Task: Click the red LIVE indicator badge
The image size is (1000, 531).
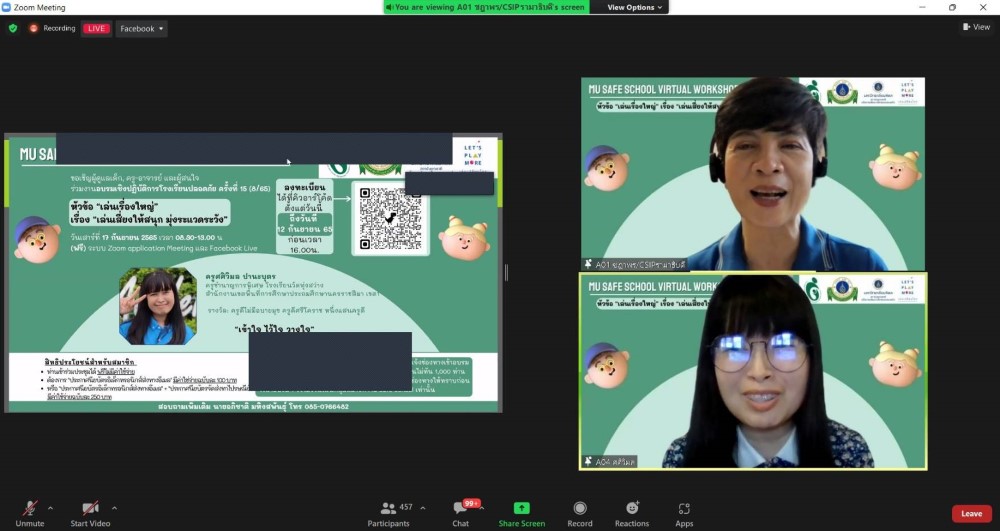Action: click(96, 28)
